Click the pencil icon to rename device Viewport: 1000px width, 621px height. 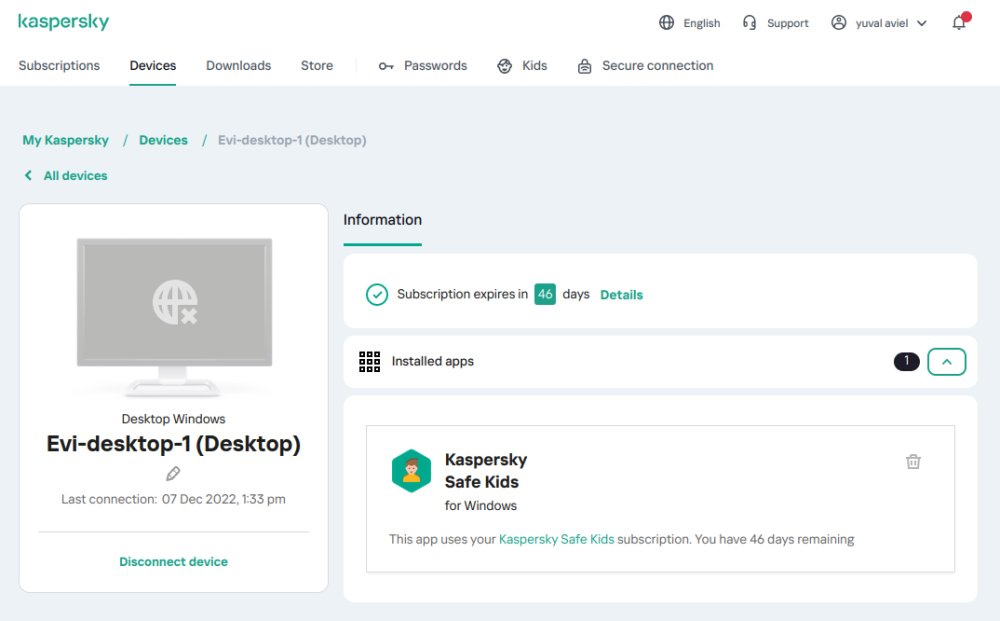173,474
